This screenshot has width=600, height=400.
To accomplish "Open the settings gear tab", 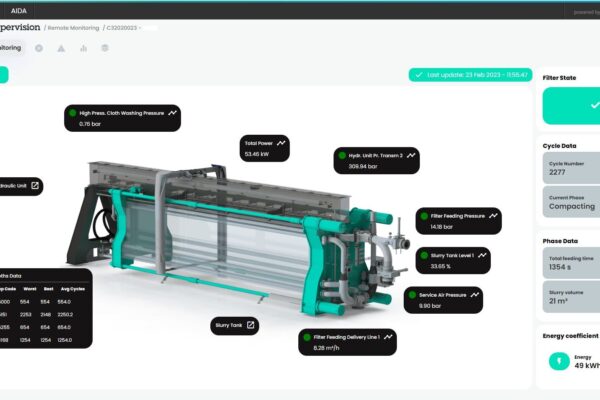I will (x=38, y=47).
